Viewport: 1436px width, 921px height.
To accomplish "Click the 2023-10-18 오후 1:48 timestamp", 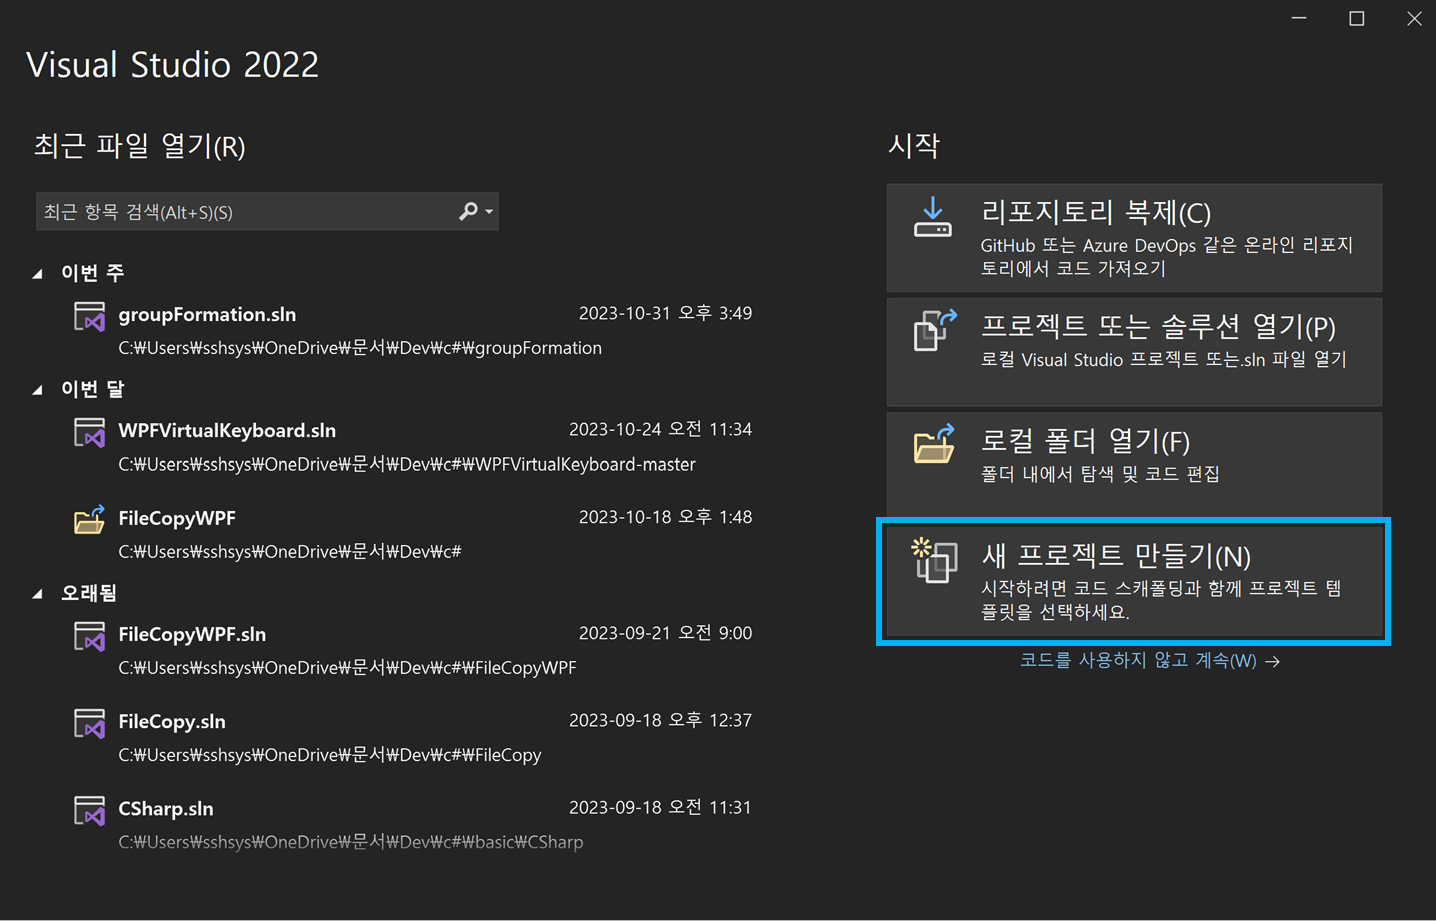I will [x=665, y=517].
